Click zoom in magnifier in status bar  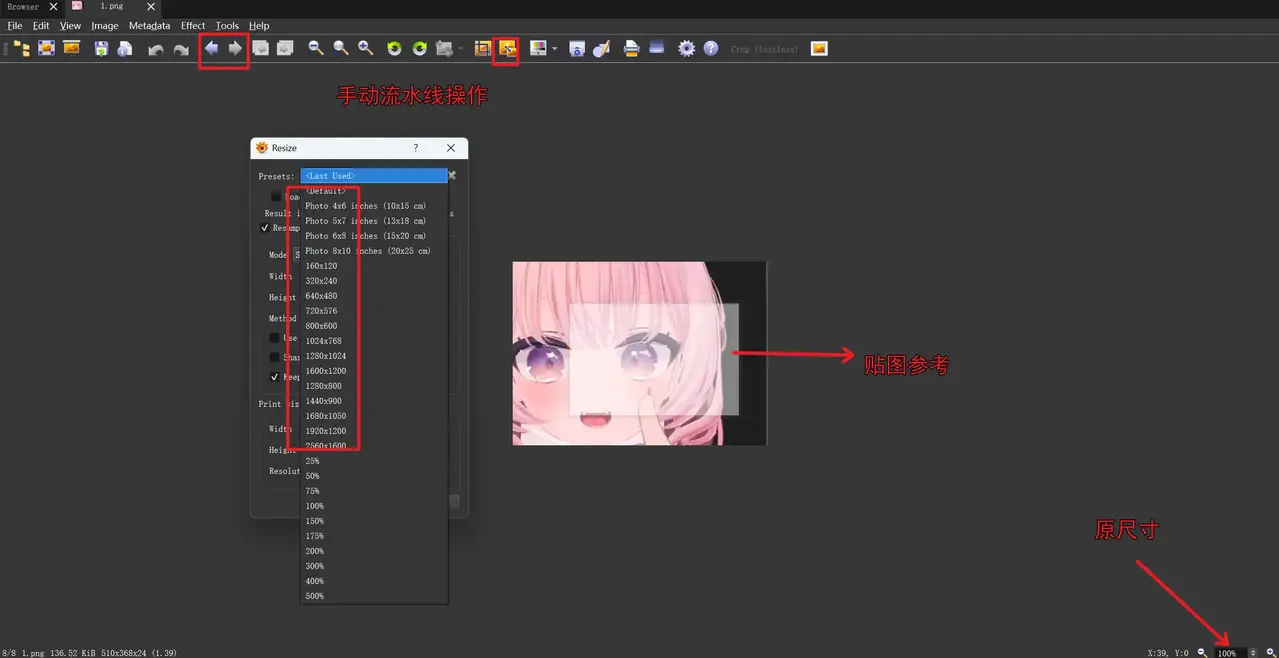pyautogui.click(x=1271, y=652)
